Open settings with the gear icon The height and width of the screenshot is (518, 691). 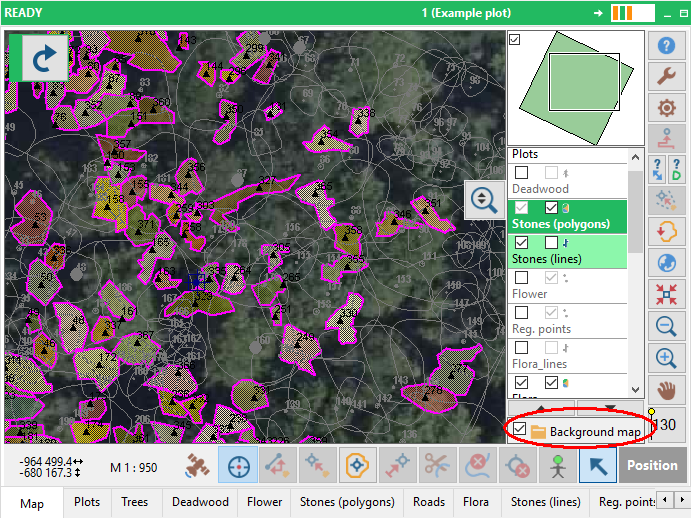tap(665, 108)
